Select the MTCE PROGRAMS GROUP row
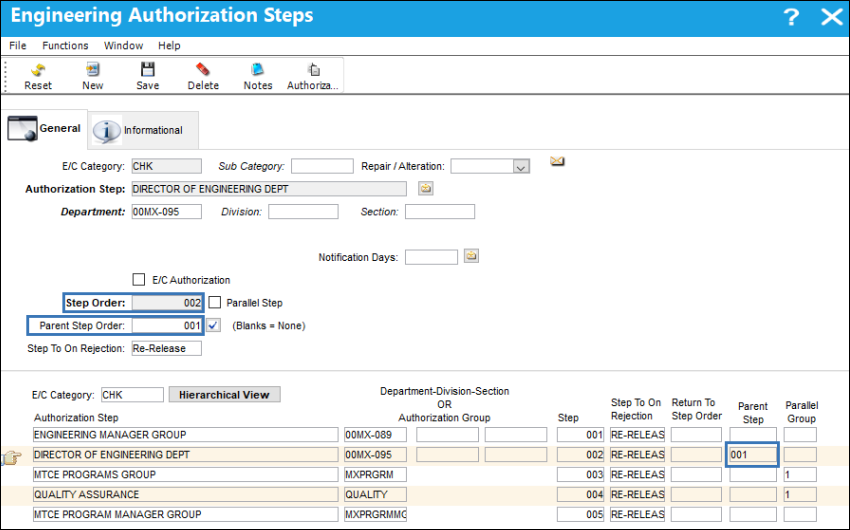This screenshot has width=850, height=530. click(x=185, y=475)
